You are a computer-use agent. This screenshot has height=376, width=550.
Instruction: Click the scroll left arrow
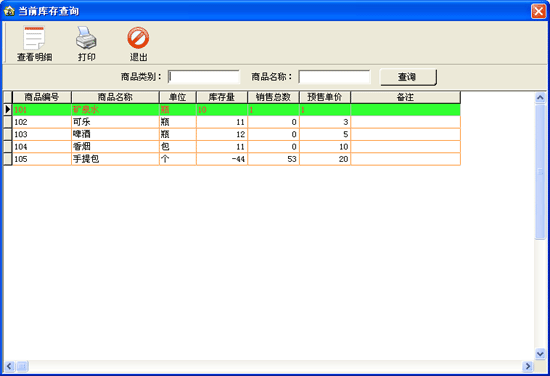(9, 367)
